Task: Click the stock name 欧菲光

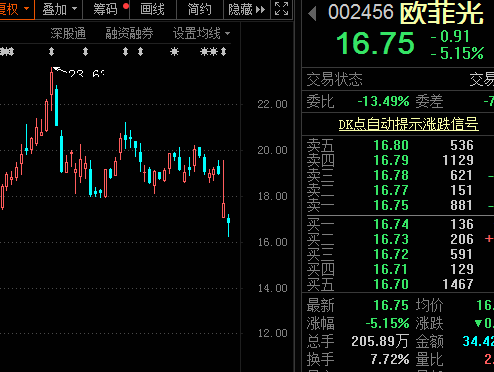Action: [442, 14]
